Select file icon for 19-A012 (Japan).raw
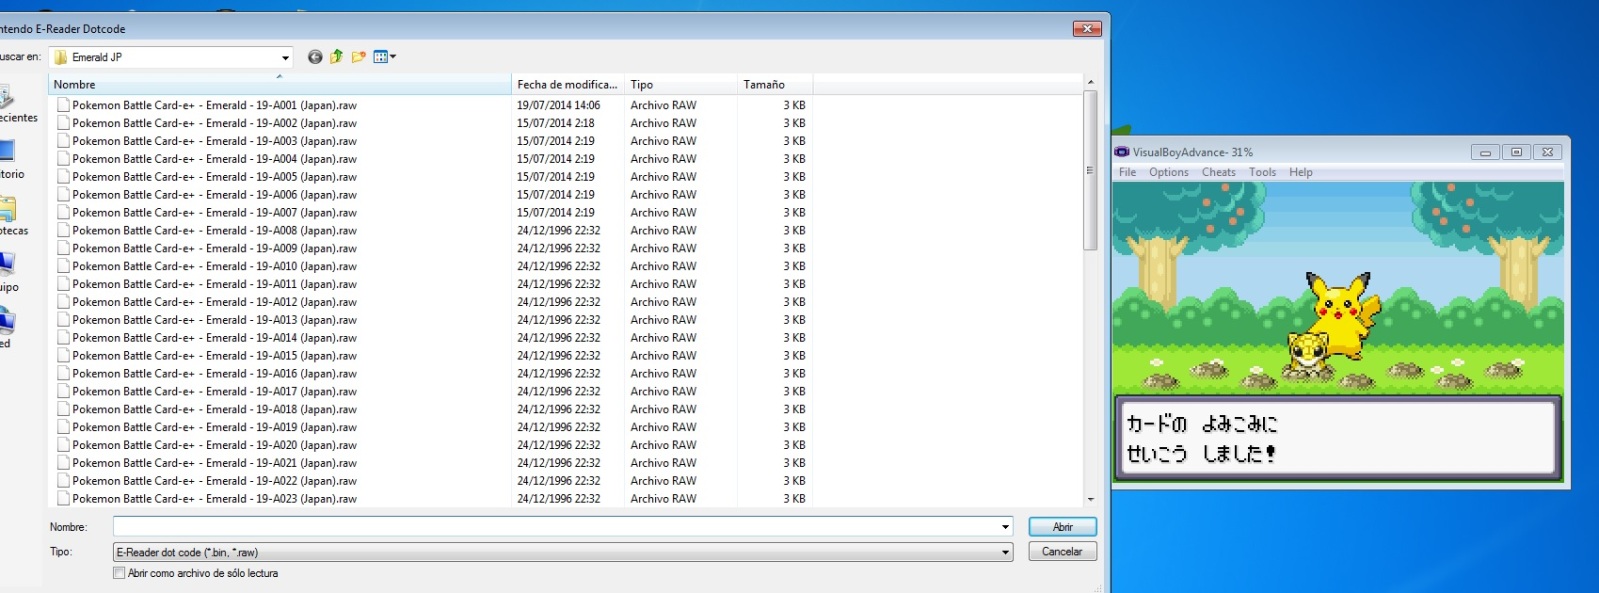The image size is (1599, 593). [x=63, y=302]
